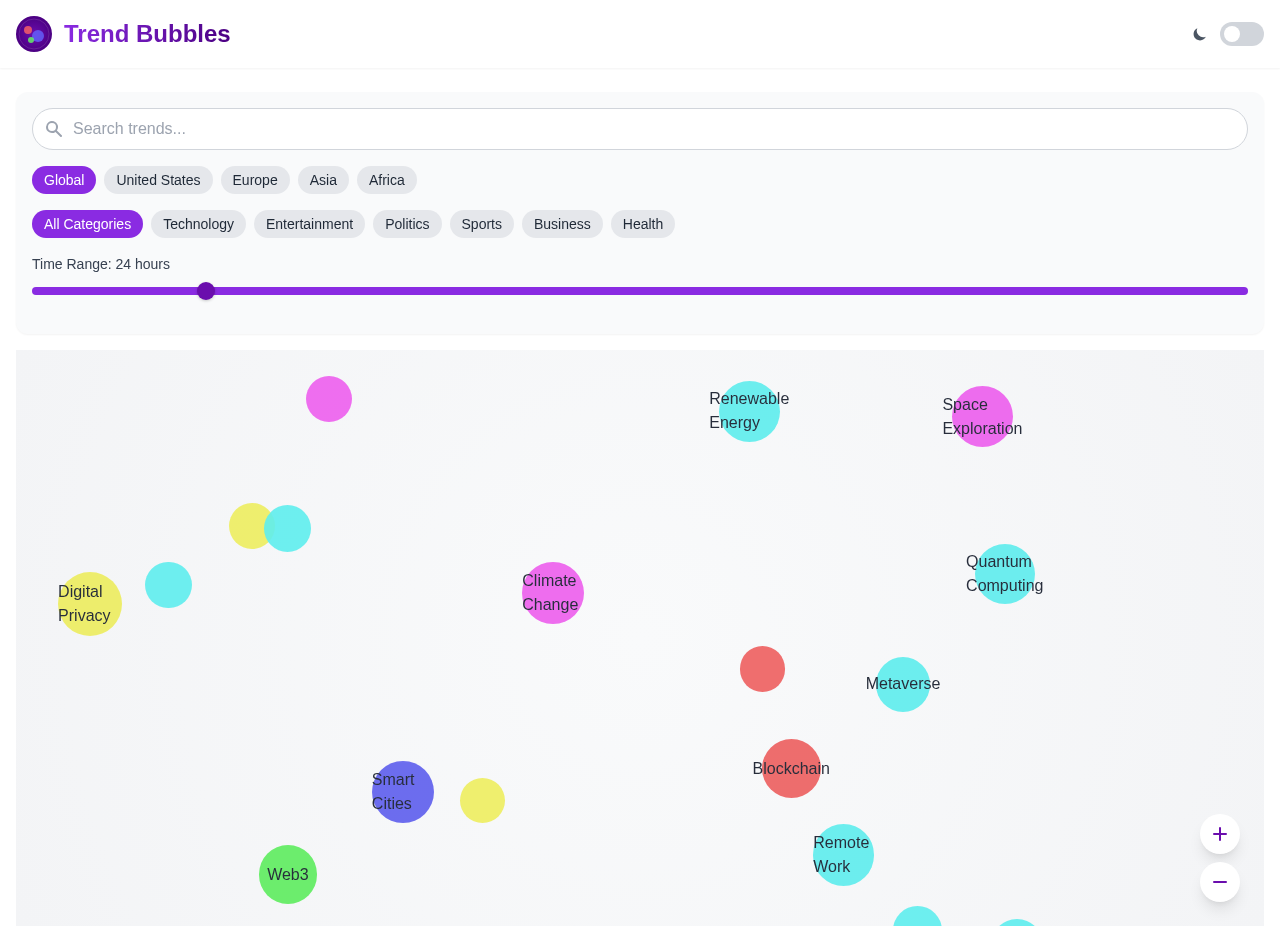Click the Europe region chip
Image resolution: width=1280 pixels, height=950 pixels.
[x=255, y=180]
